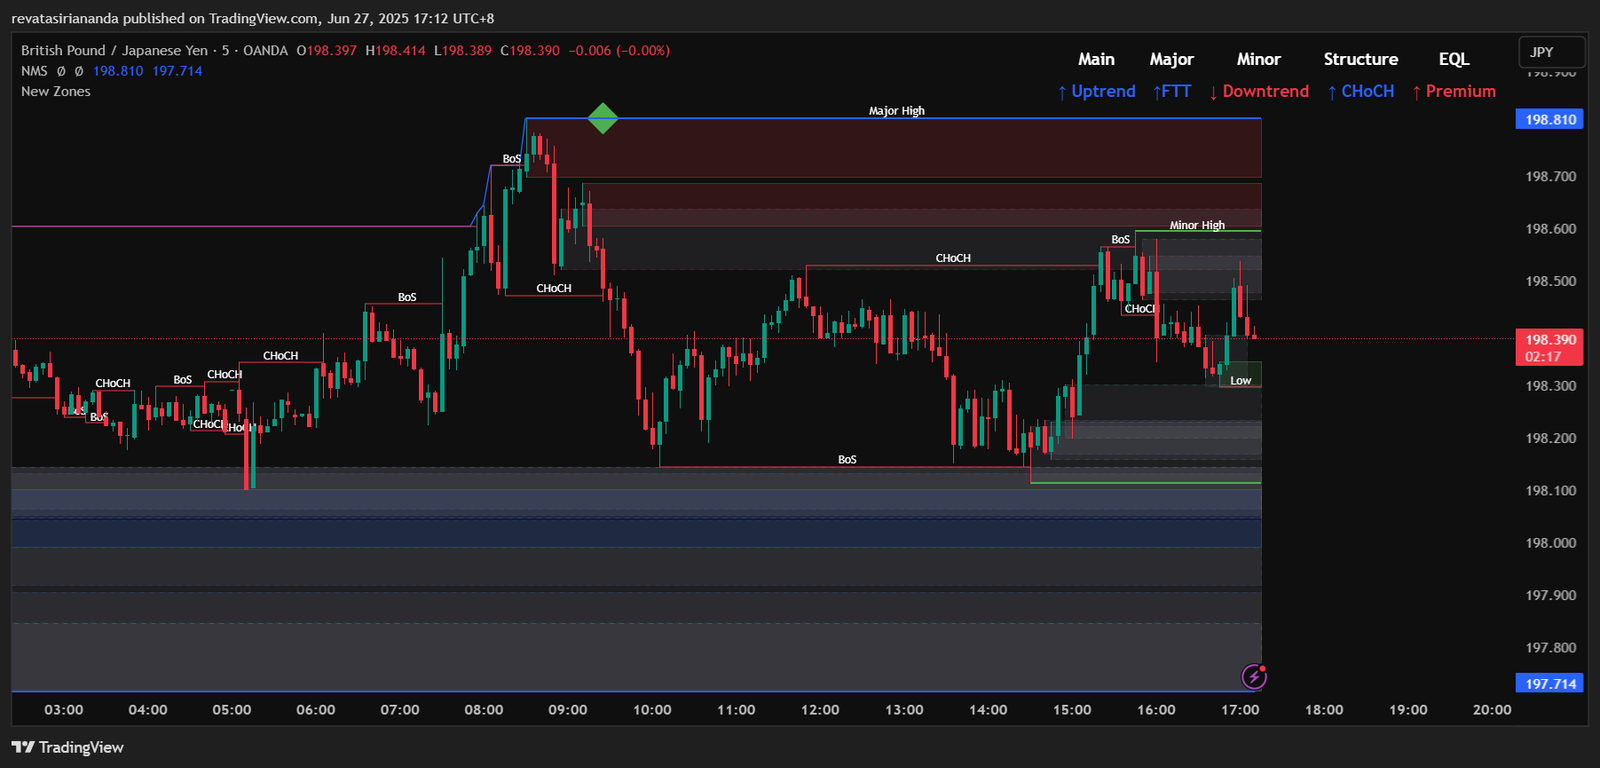The image size is (1600, 768).
Task: Select the NMS indicator legend
Action: (34, 71)
